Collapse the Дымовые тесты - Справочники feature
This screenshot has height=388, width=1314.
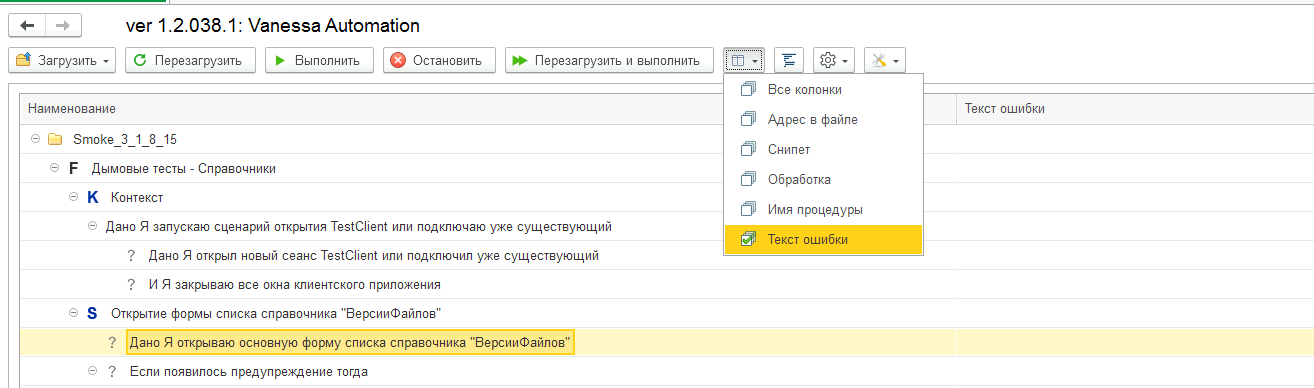(x=54, y=169)
